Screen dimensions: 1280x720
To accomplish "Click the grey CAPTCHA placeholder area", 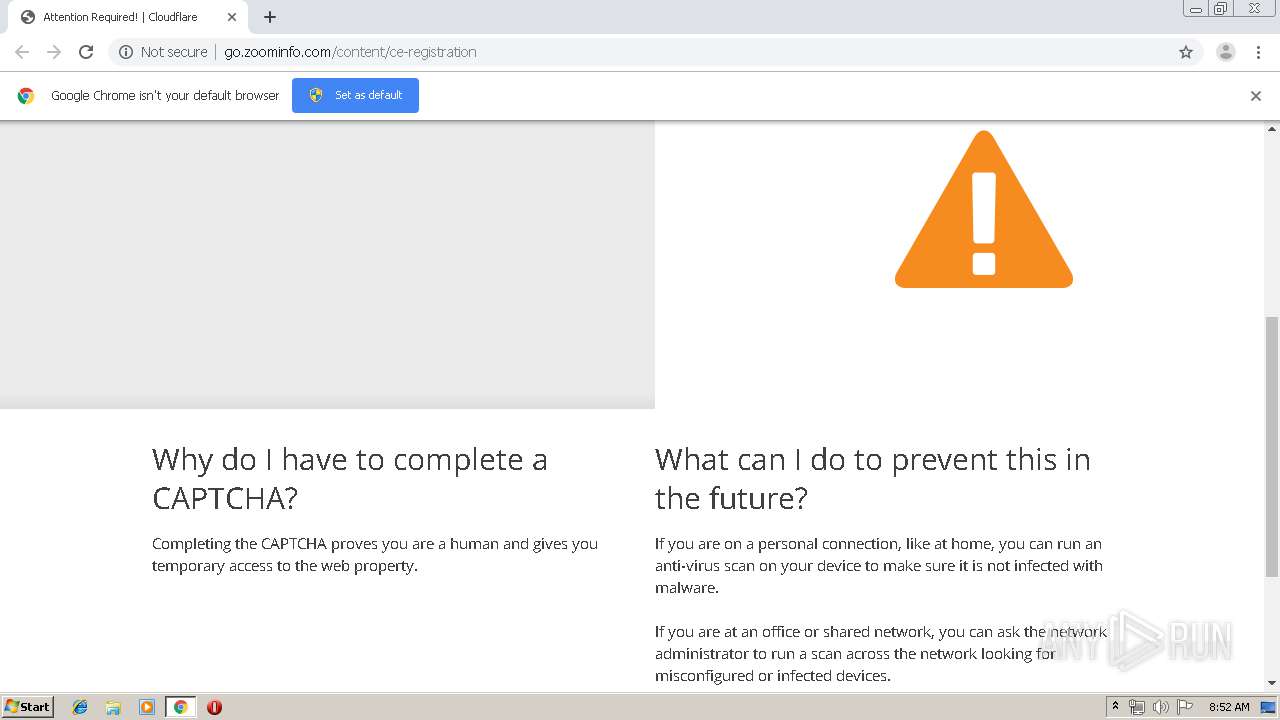I will tap(327, 265).
